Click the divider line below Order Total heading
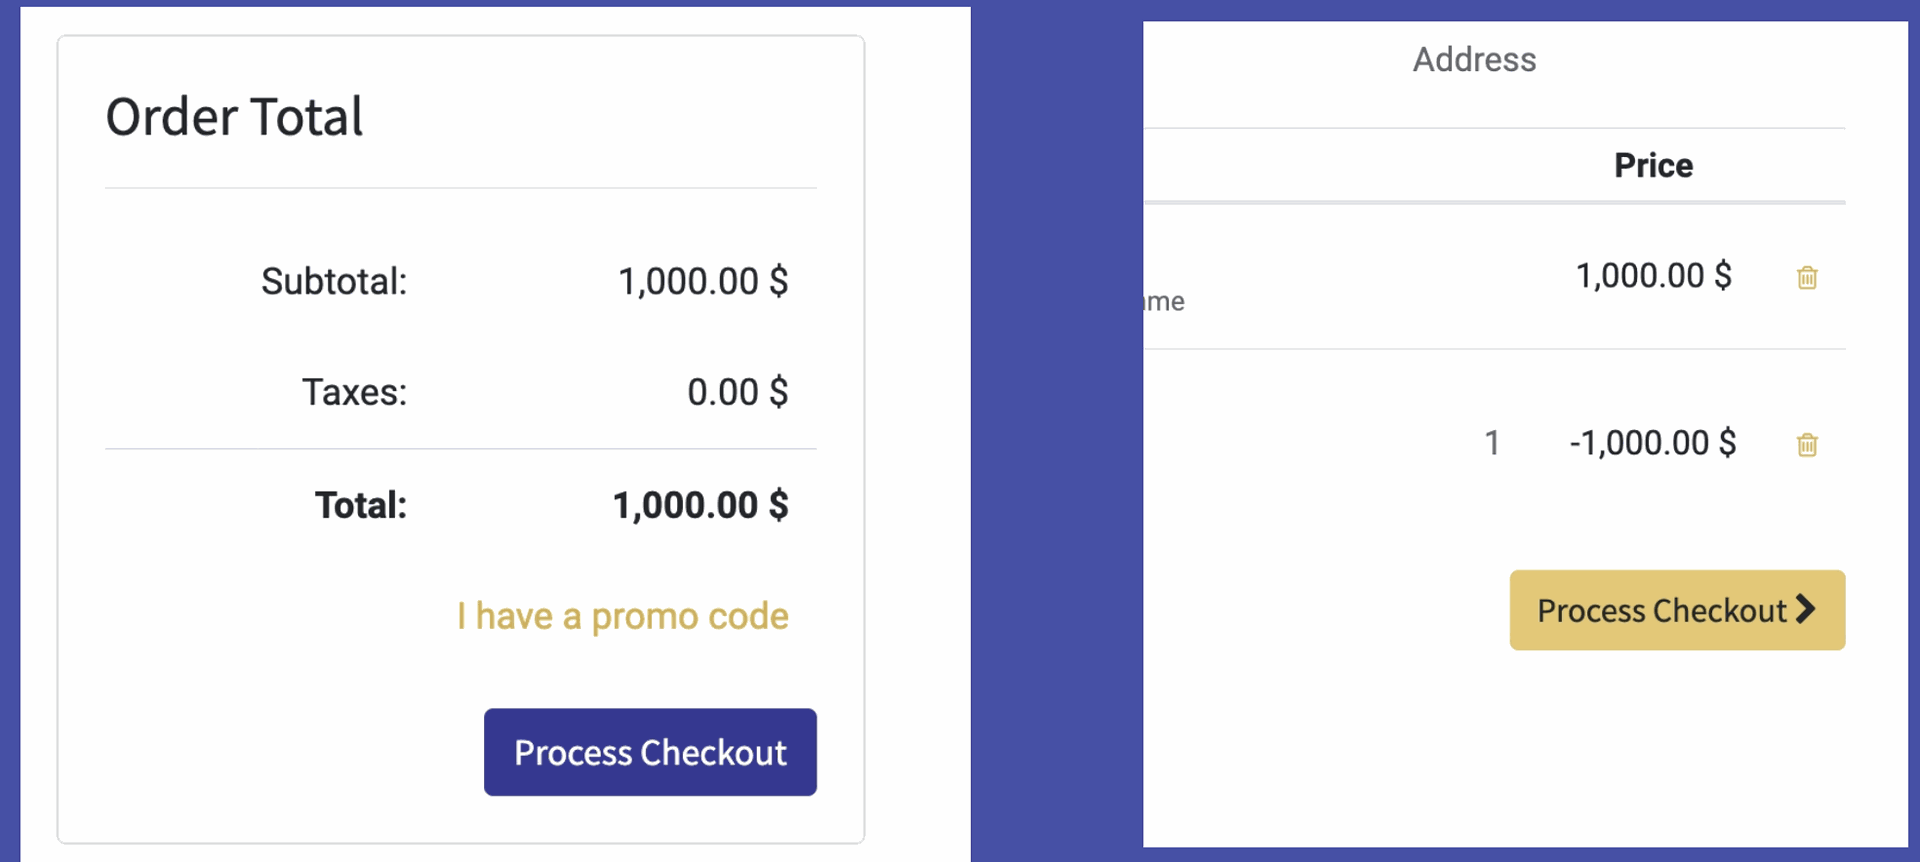1920x862 pixels. coord(460,188)
